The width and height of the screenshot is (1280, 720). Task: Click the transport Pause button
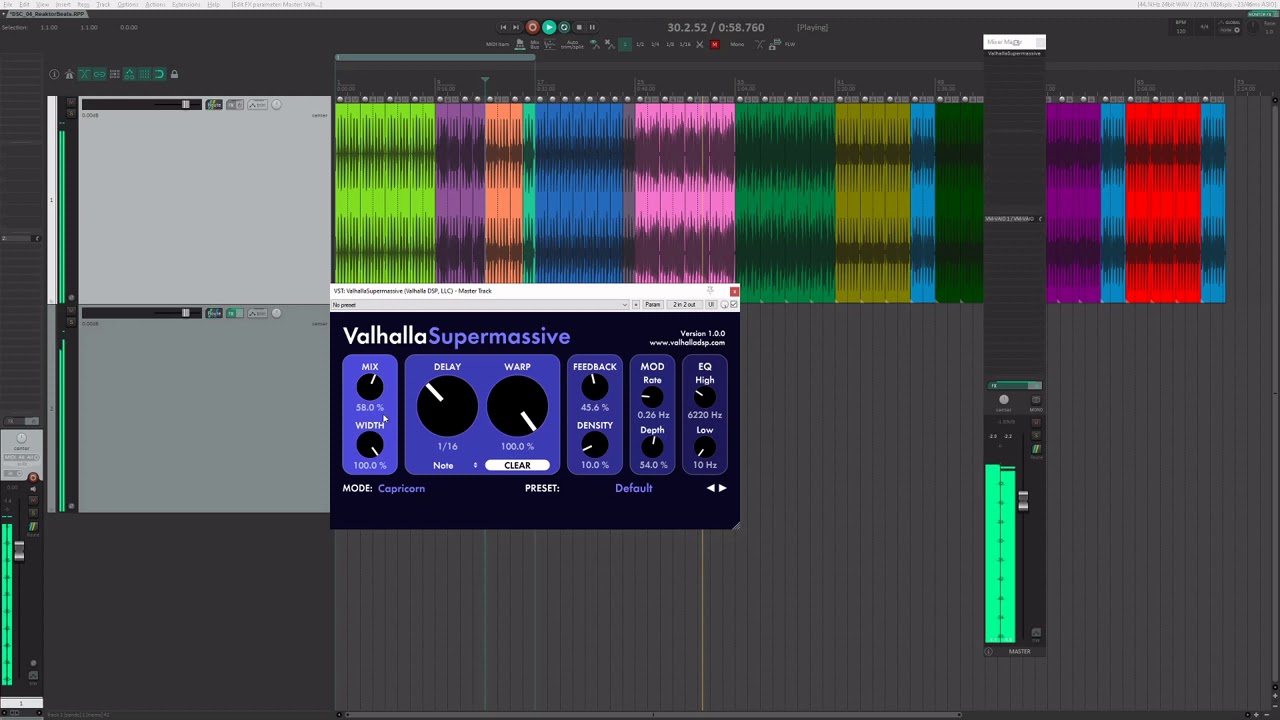click(x=592, y=27)
